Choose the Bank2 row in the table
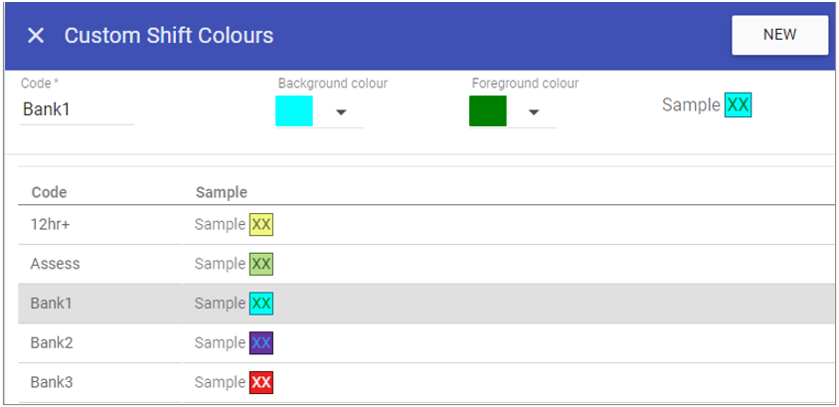The width and height of the screenshot is (839, 407). [51, 343]
